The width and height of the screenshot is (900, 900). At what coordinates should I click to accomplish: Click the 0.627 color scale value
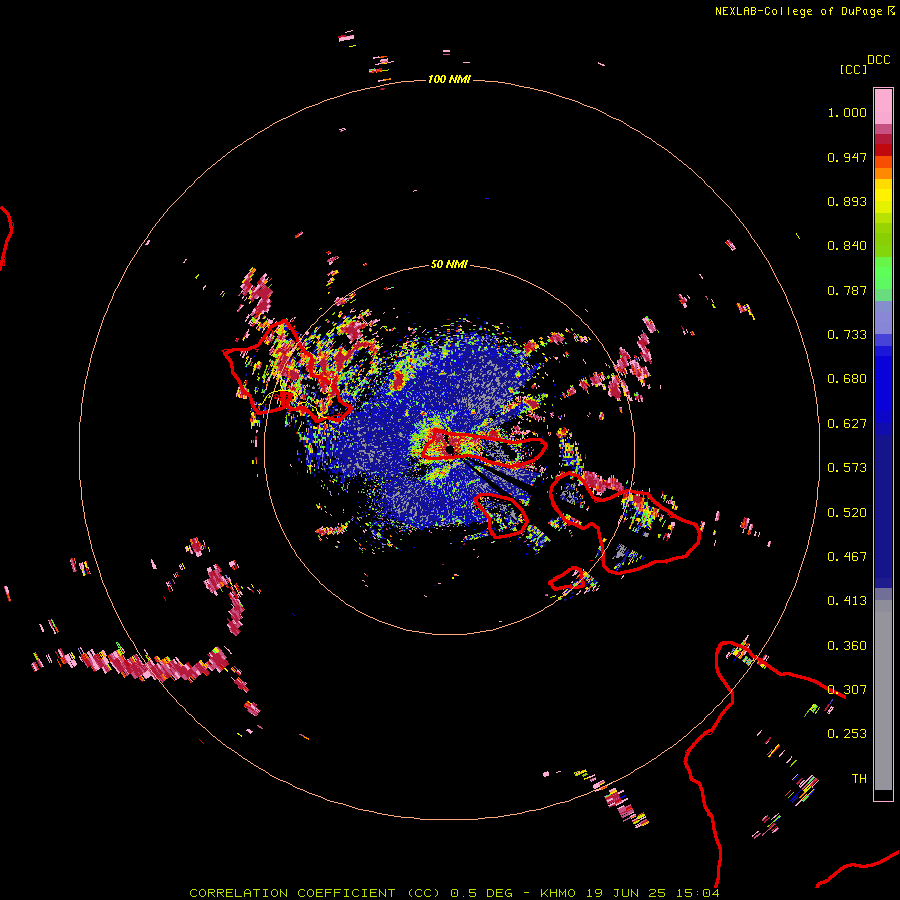coord(847,424)
